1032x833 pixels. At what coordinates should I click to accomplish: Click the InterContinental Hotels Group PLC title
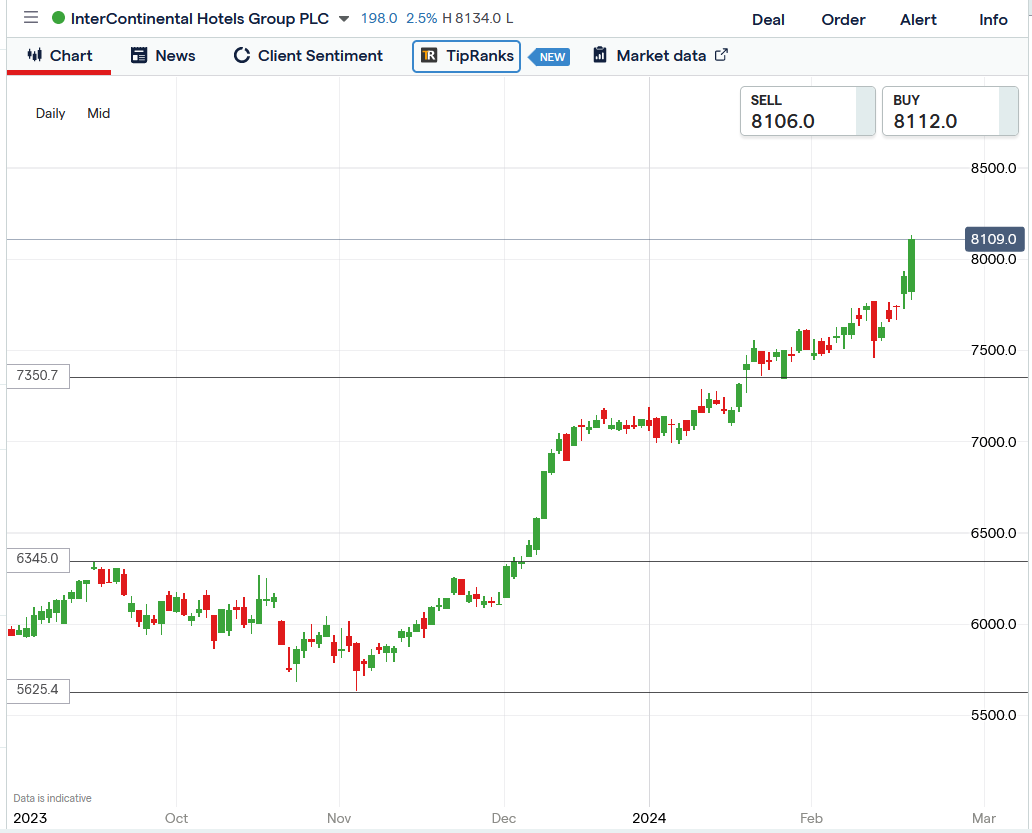[199, 18]
